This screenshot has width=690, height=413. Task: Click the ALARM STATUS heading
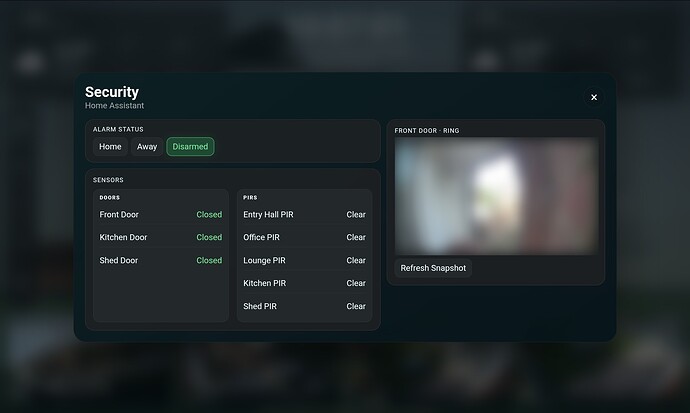pyautogui.click(x=118, y=129)
